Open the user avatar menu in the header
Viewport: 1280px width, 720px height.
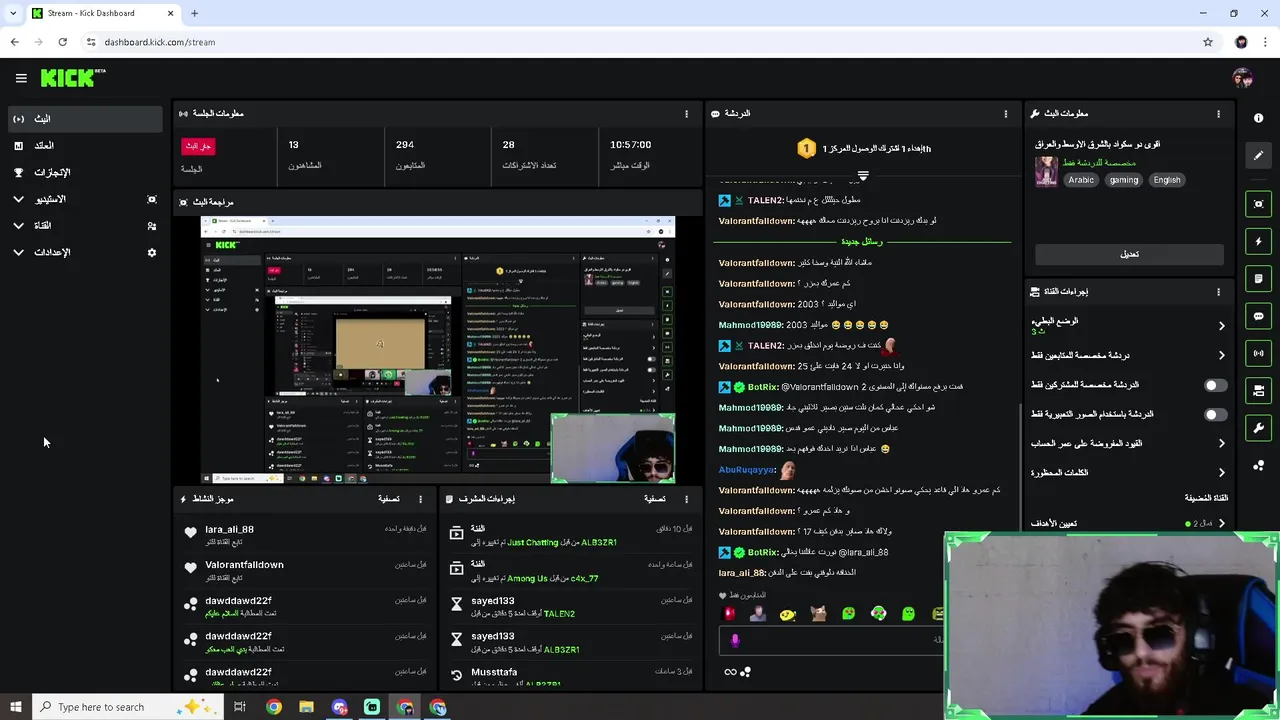[1242, 78]
